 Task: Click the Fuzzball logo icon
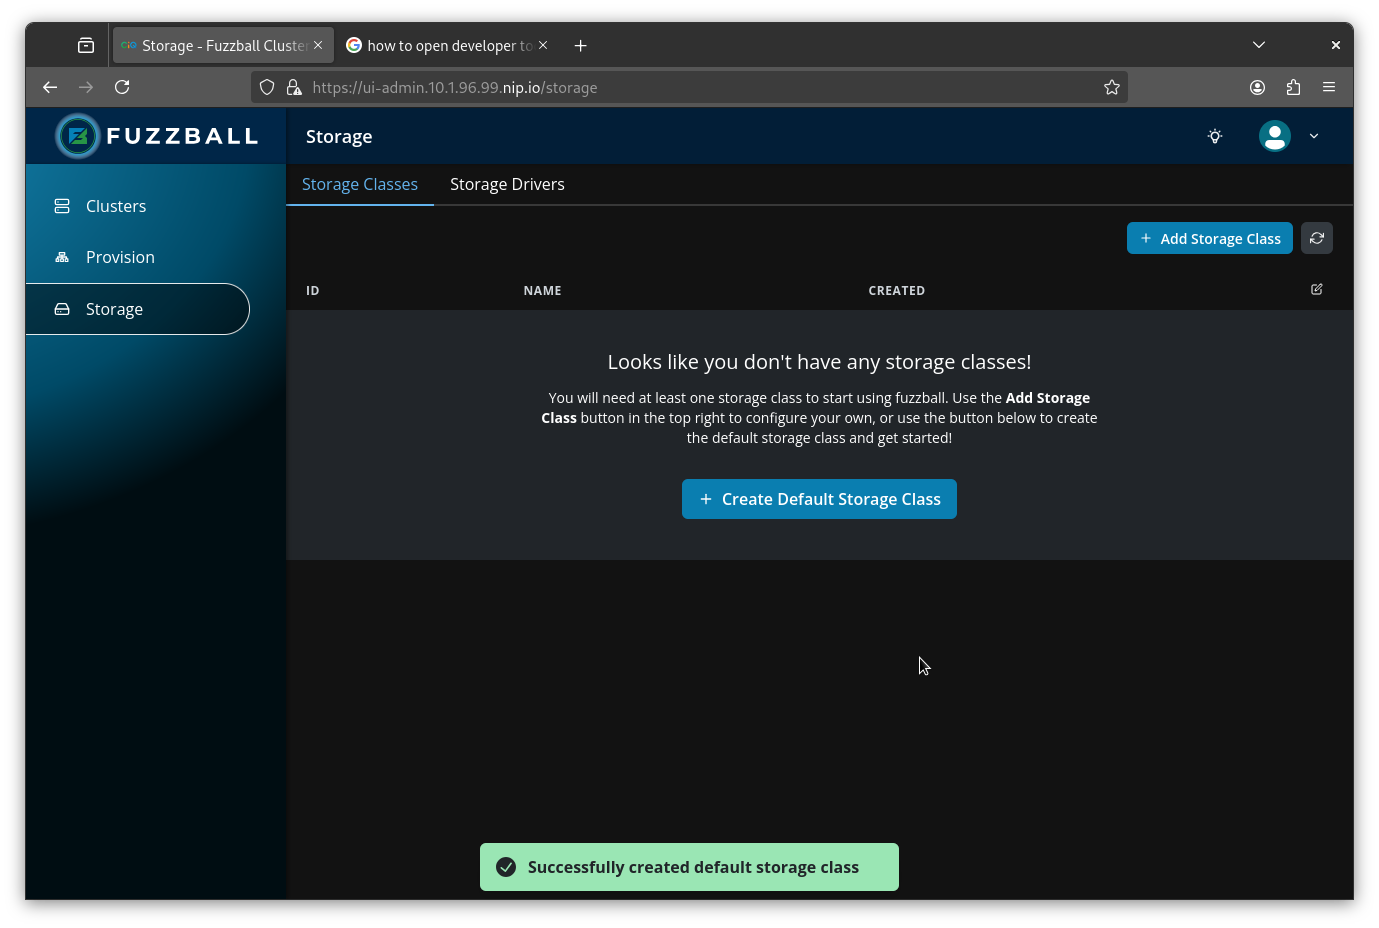point(78,136)
